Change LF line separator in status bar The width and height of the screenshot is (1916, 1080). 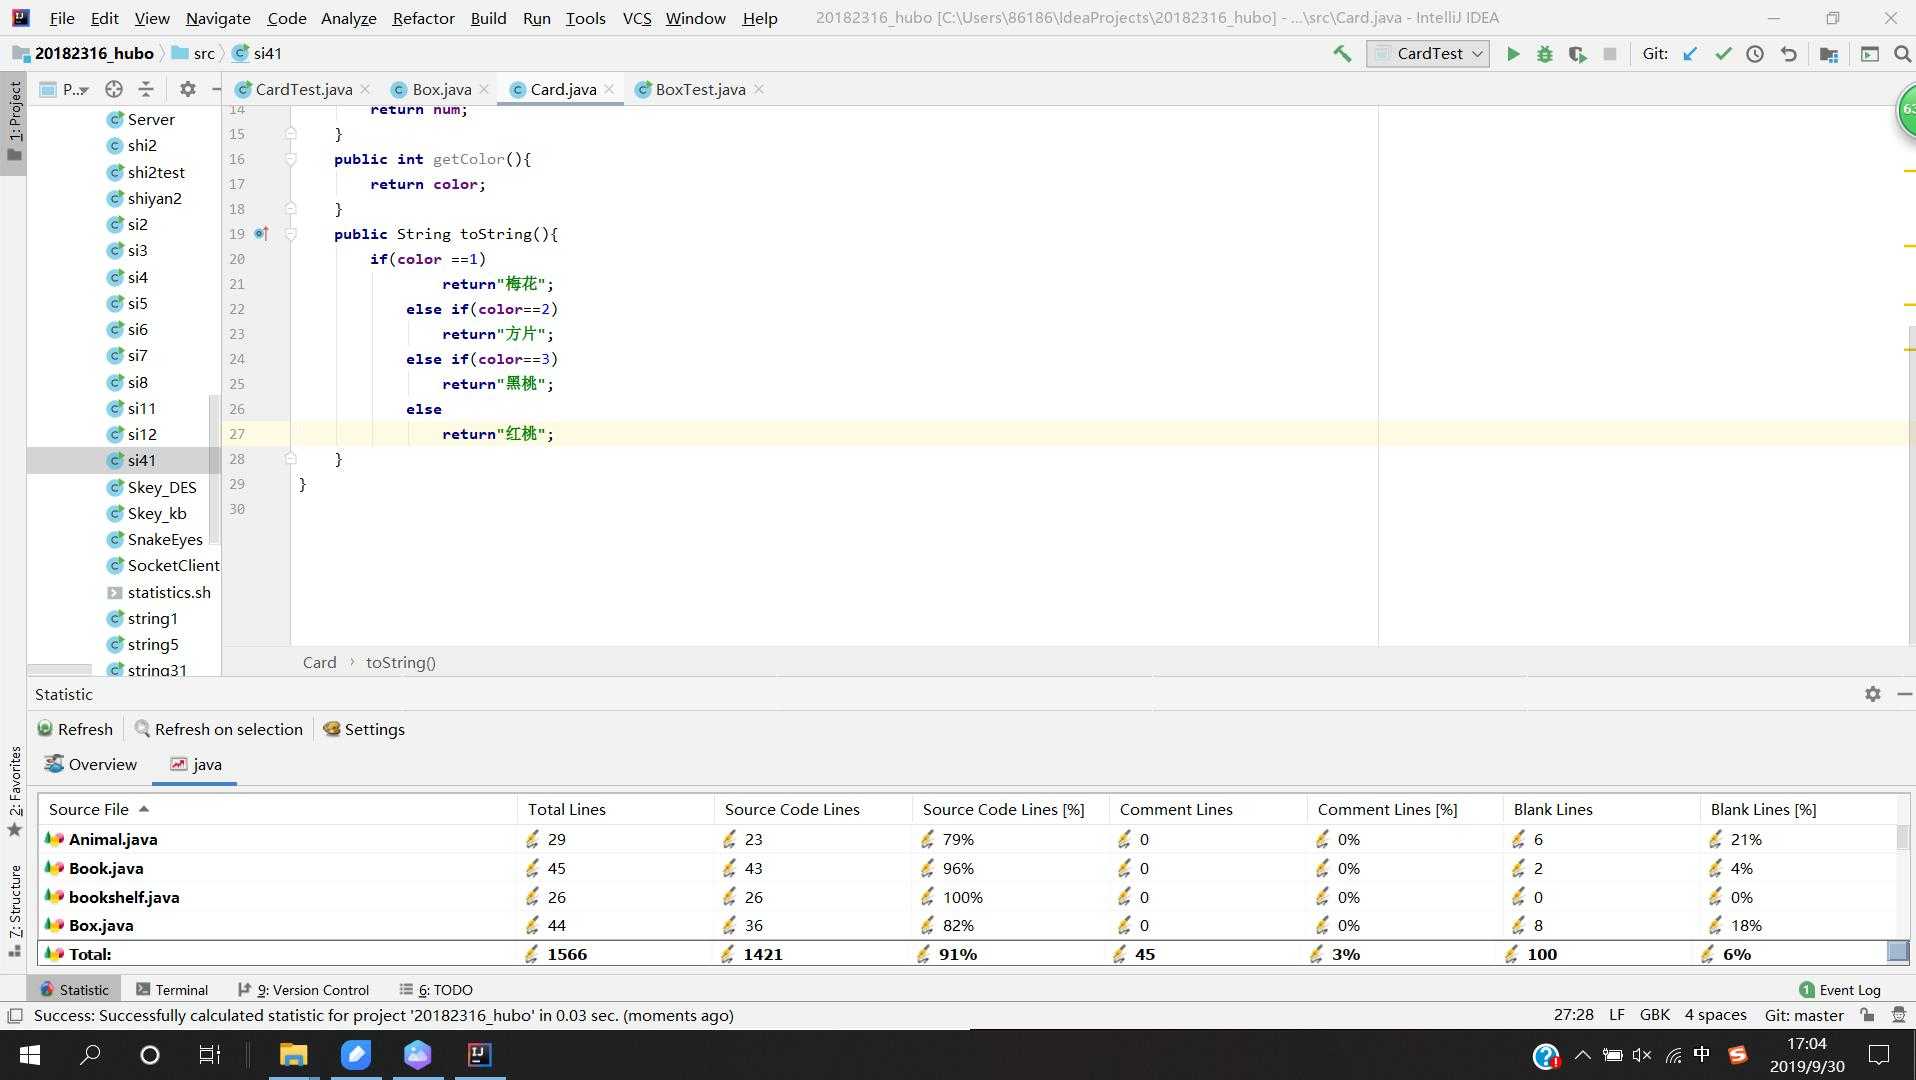[1616, 1015]
